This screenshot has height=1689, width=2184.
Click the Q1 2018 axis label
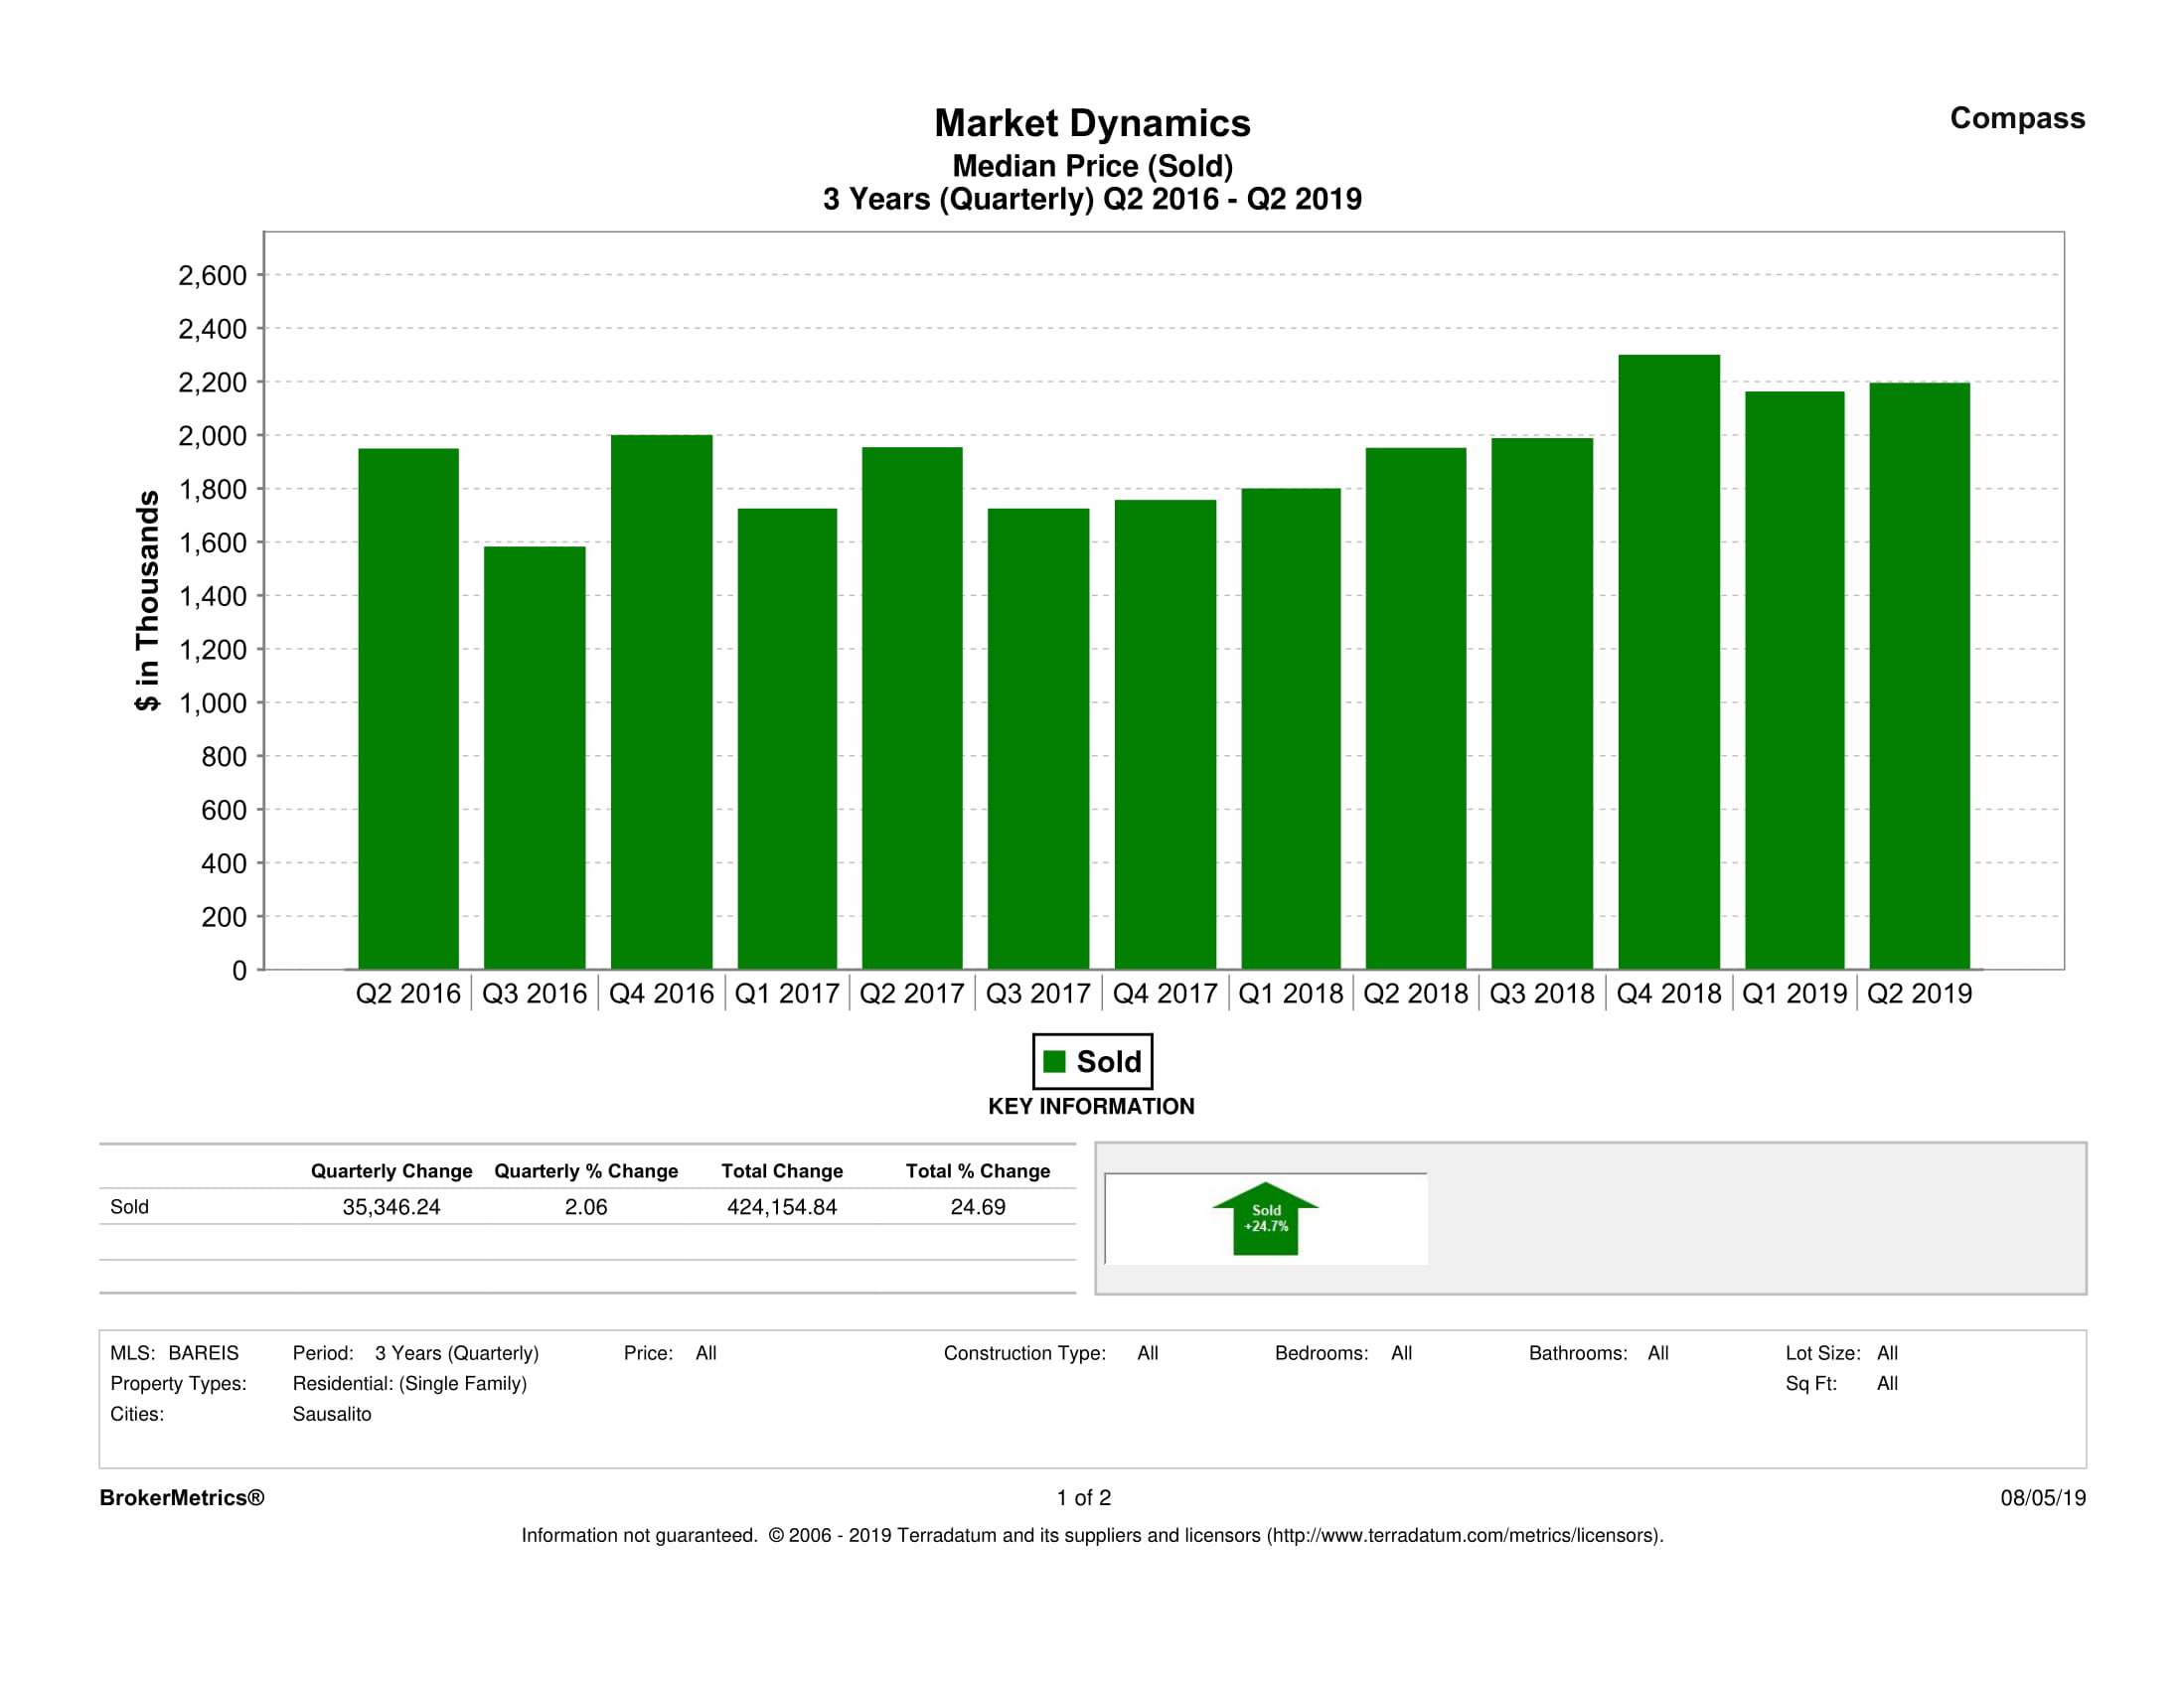1290,993
